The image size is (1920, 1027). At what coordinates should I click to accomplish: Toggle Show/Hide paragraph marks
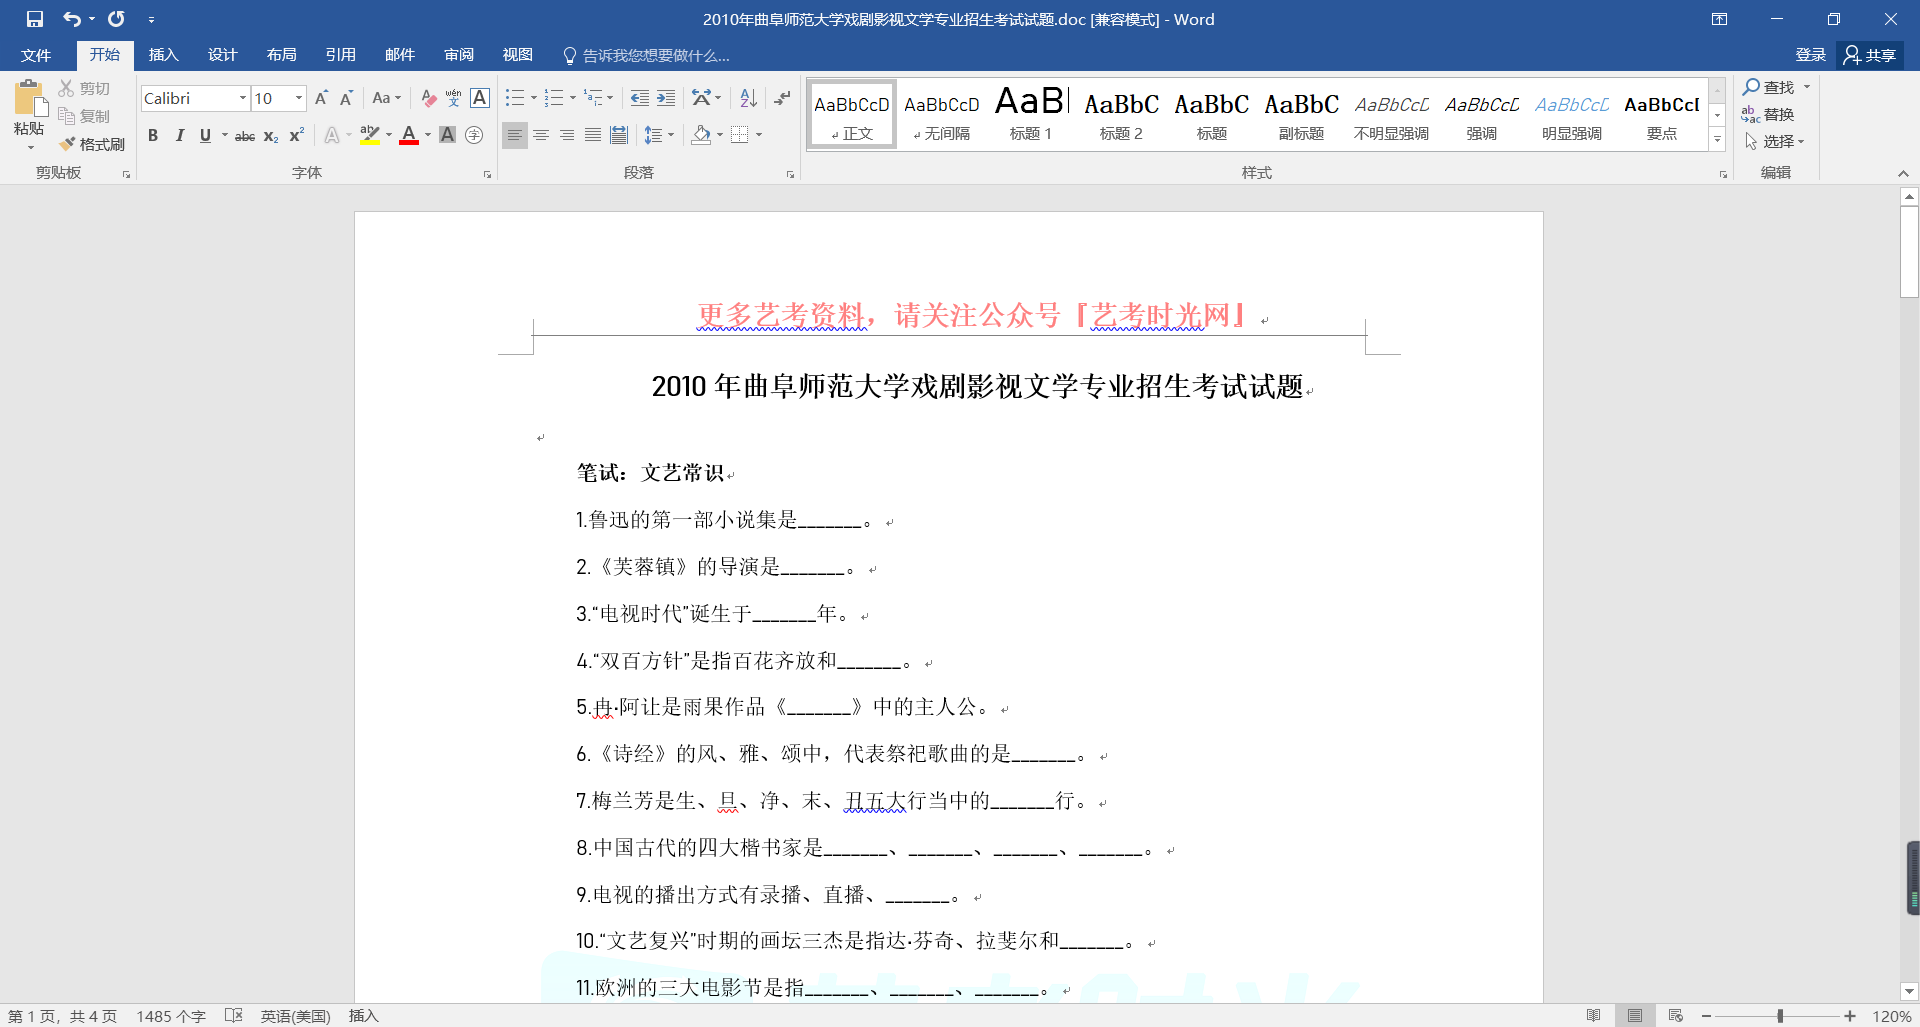coord(782,98)
